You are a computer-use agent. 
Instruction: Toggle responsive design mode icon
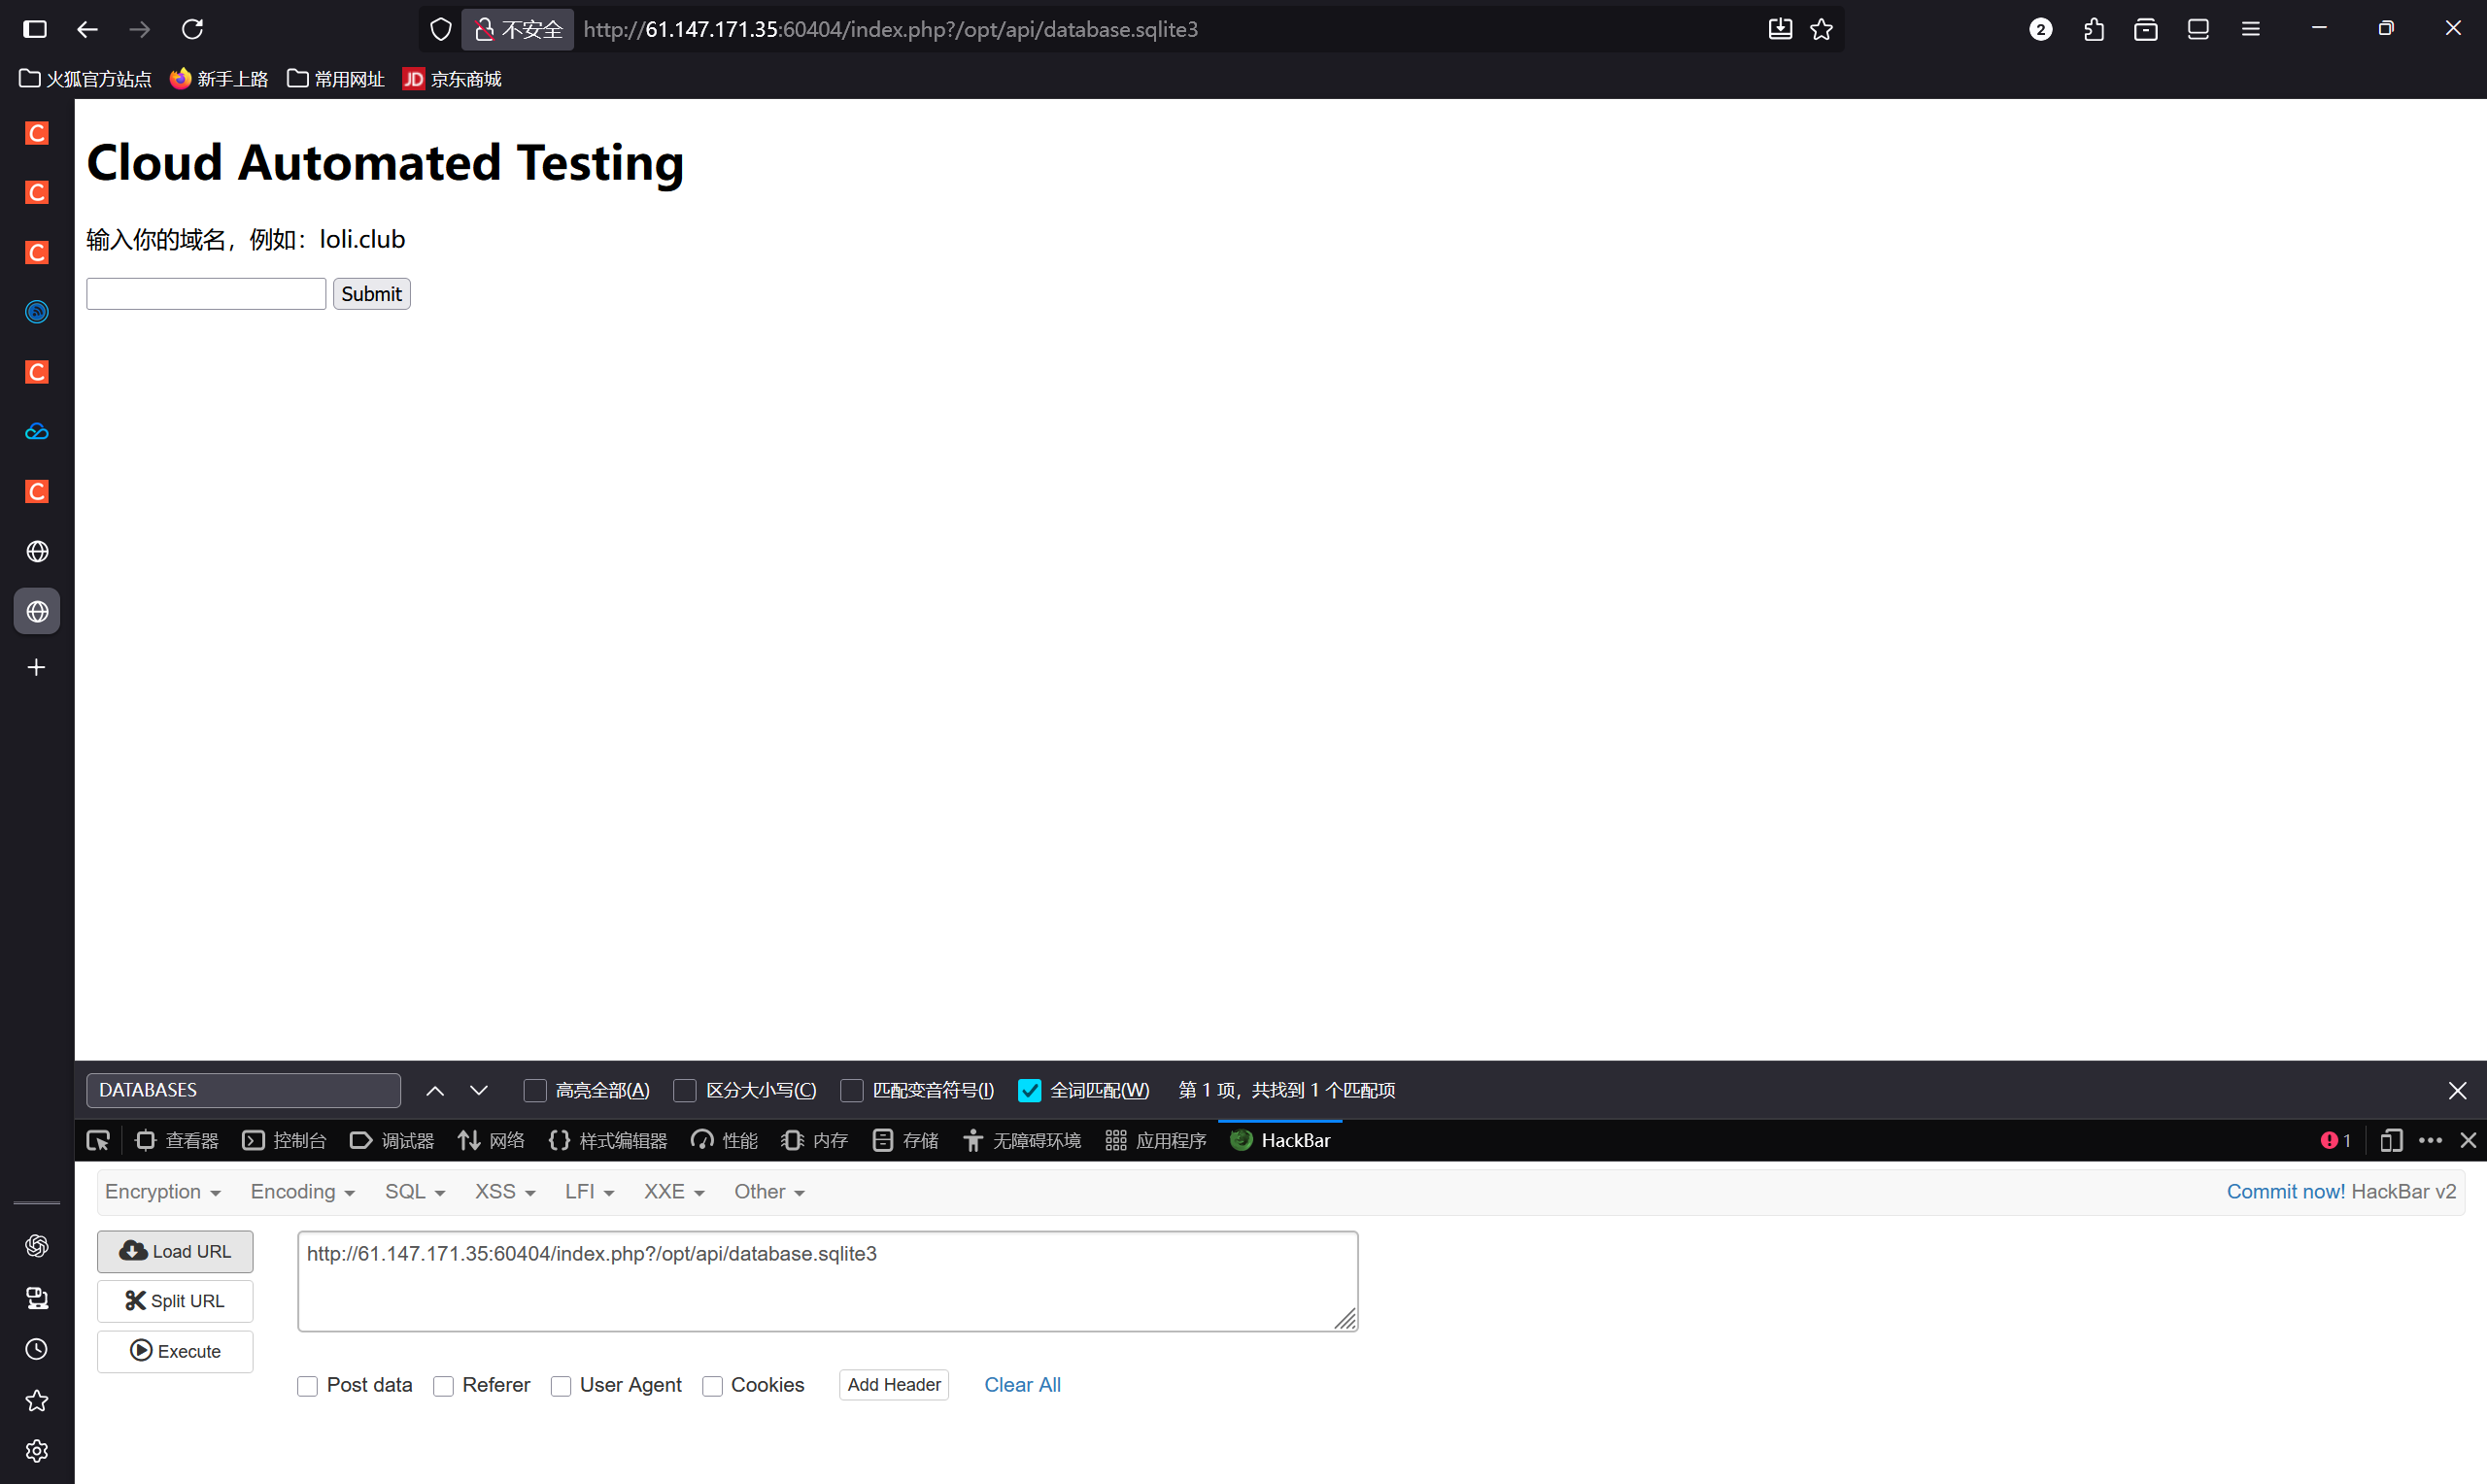pyautogui.click(x=2391, y=1140)
